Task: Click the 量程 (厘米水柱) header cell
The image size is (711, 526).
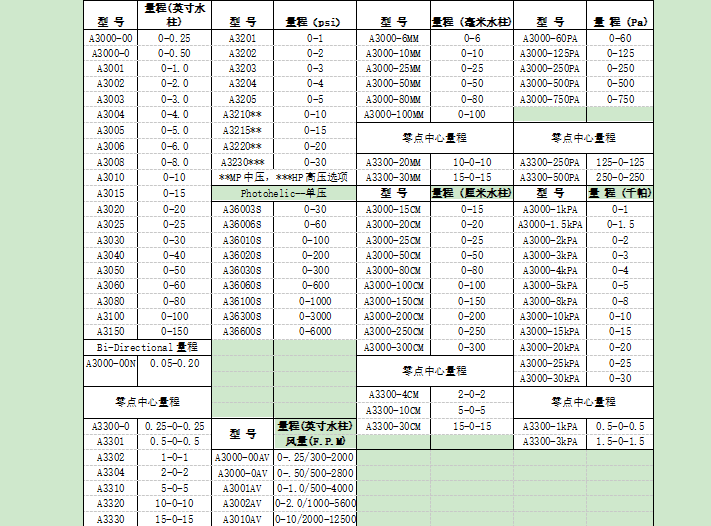Action: 471,192
